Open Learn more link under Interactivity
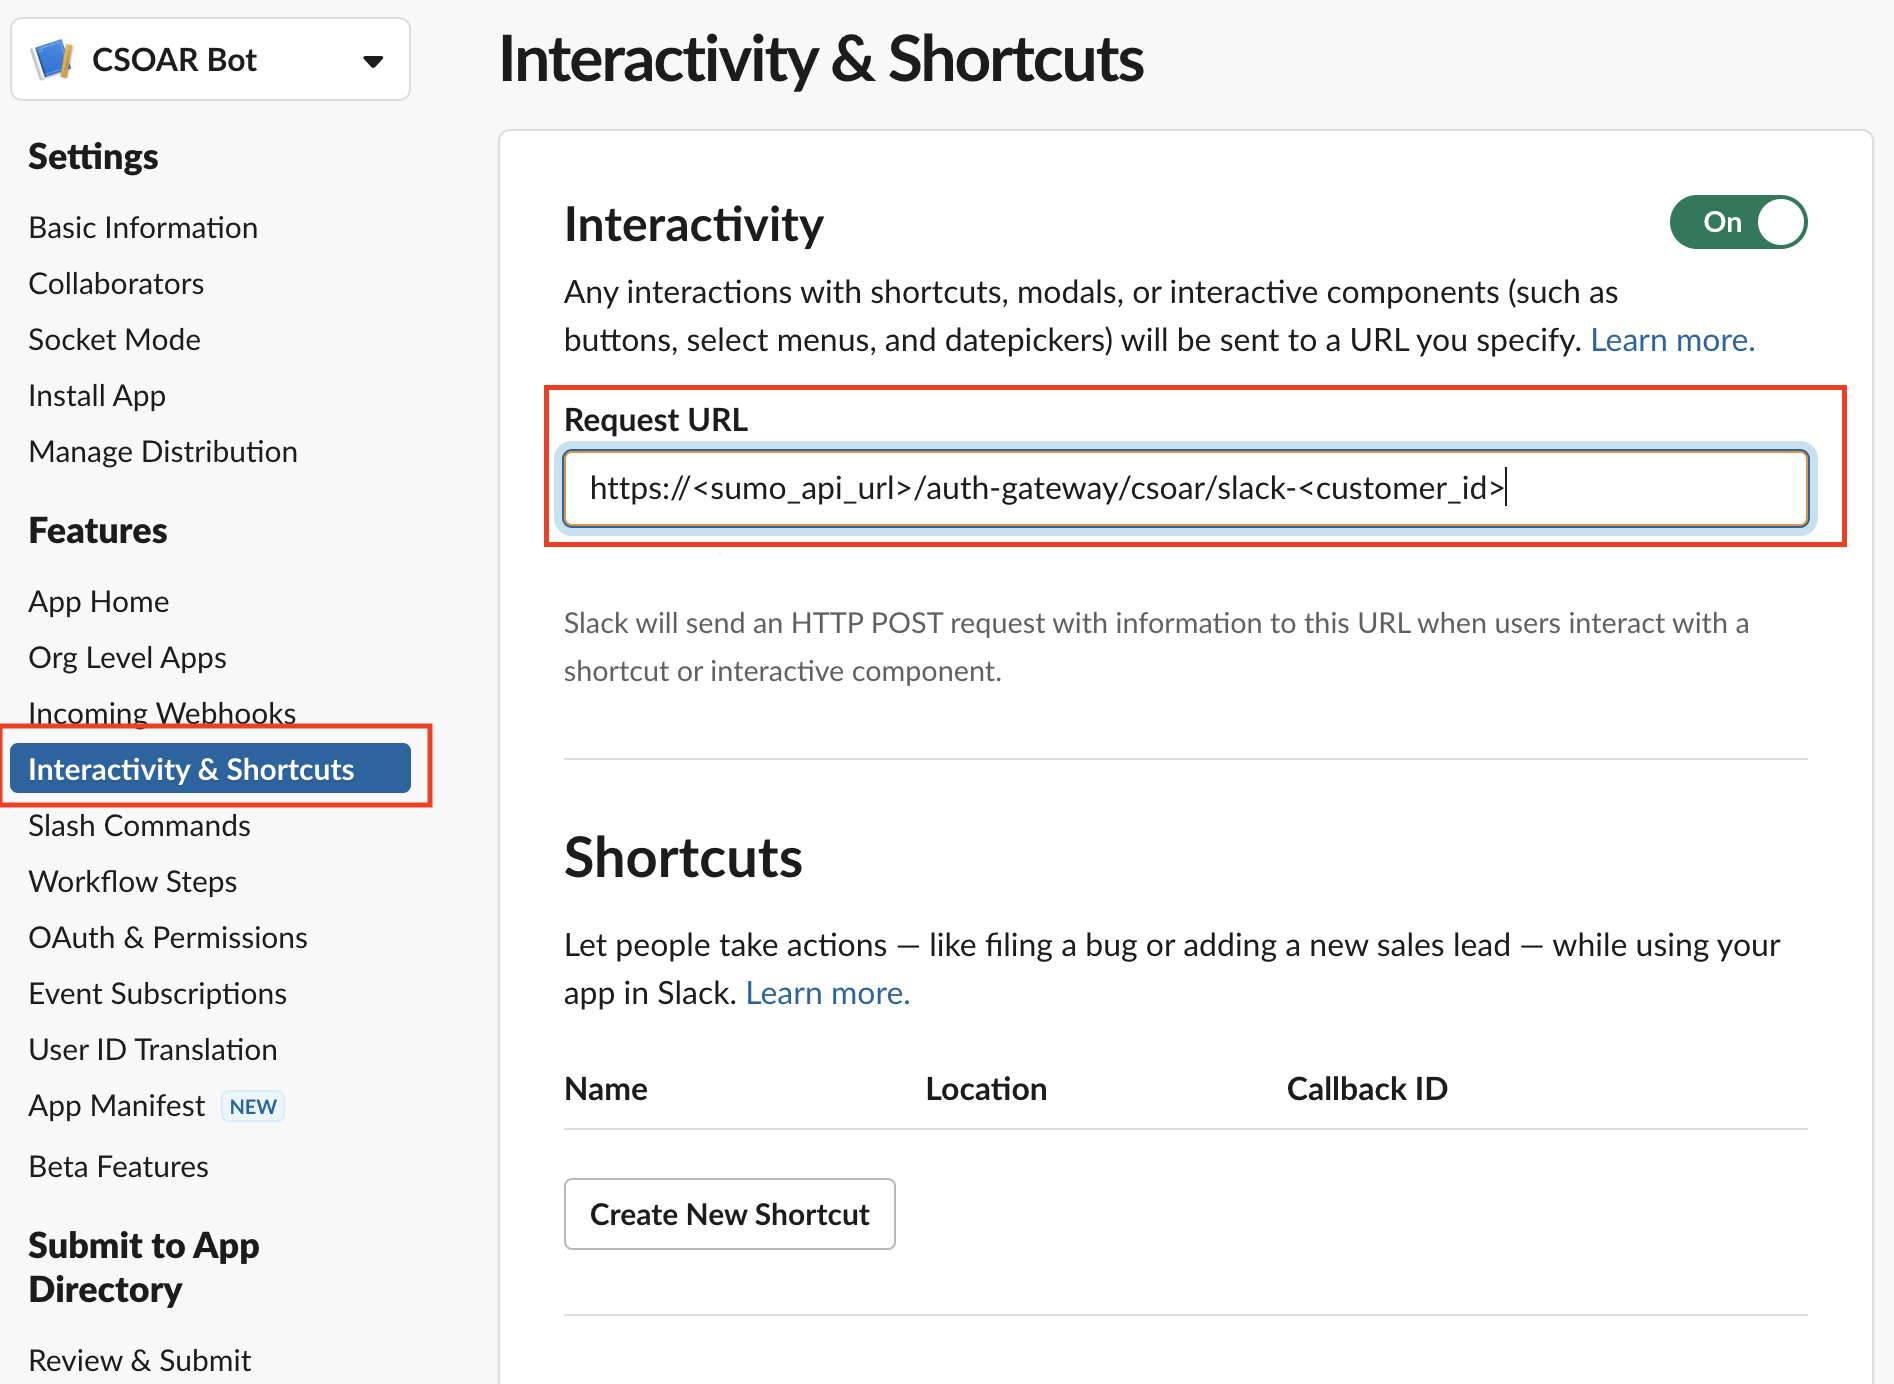The height and width of the screenshot is (1384, 1894). point(1672,341)
